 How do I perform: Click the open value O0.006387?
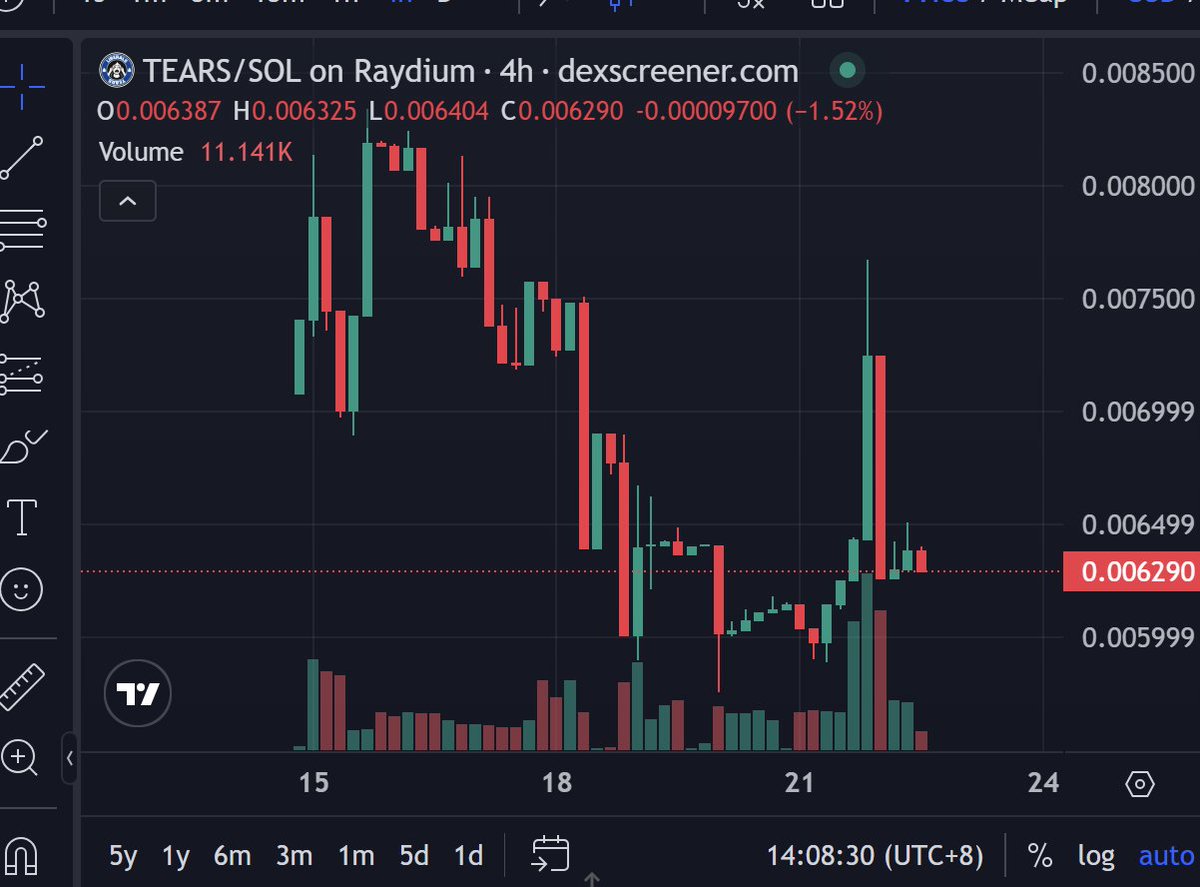pyautogui.click(x=158, y=111)
